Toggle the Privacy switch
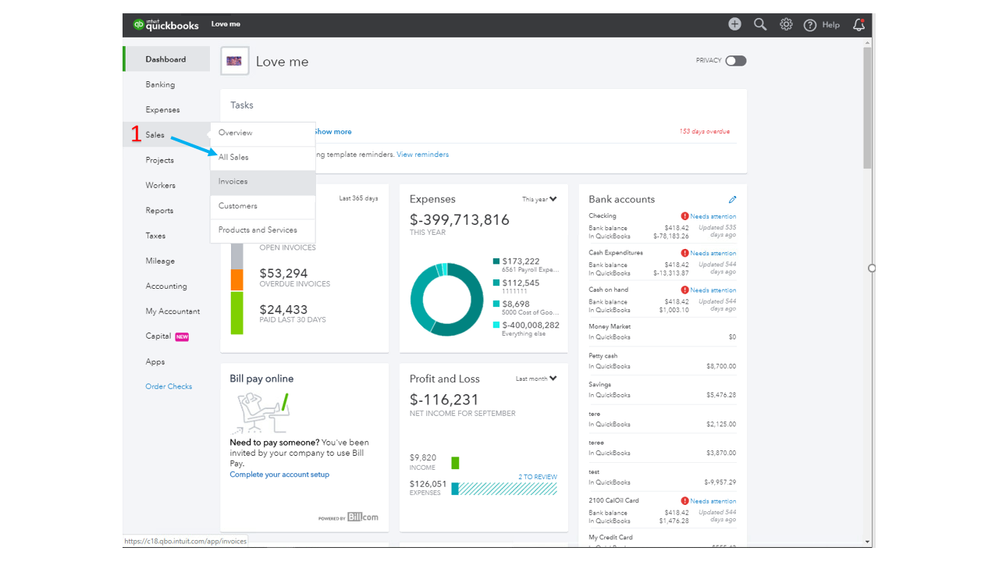 click(736, 61)
